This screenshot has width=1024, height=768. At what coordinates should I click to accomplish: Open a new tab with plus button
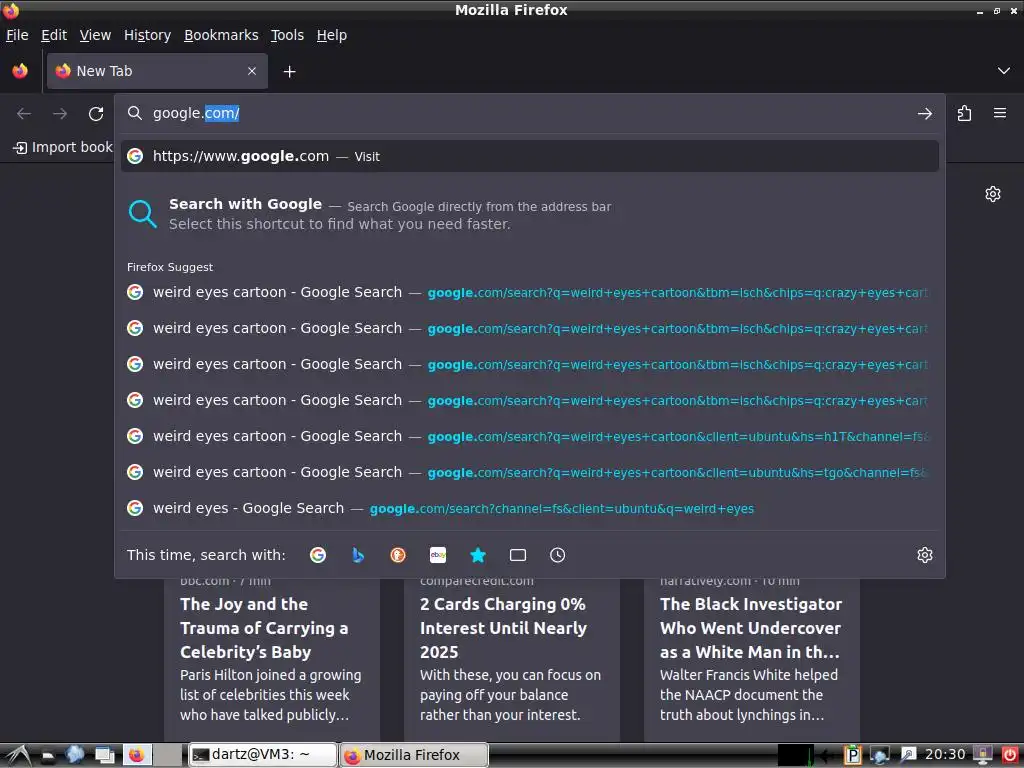point(289,72)
